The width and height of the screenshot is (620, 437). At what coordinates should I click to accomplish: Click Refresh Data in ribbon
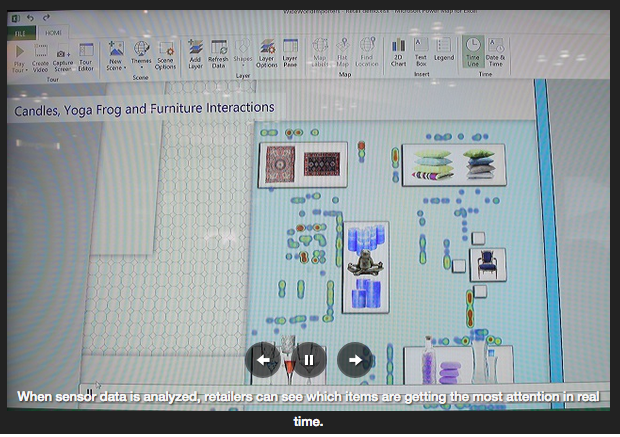click(x=218, y=54)
